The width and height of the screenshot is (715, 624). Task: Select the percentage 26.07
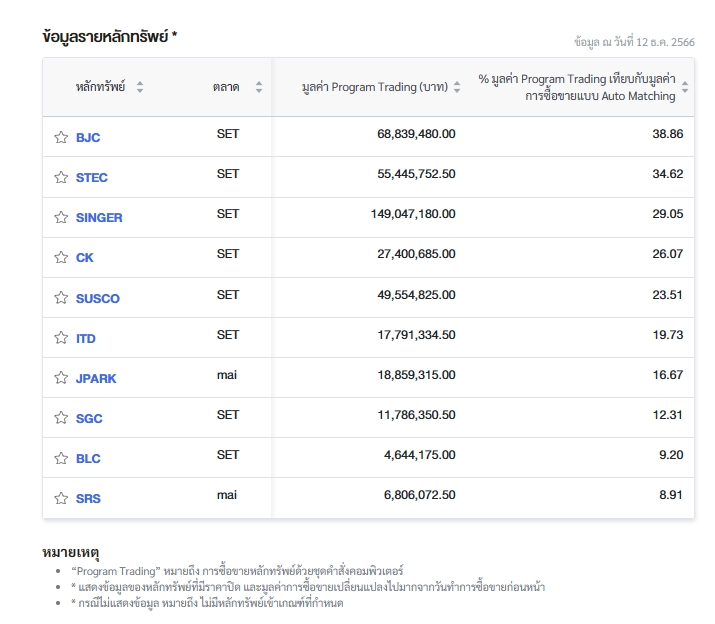[668, 254]
